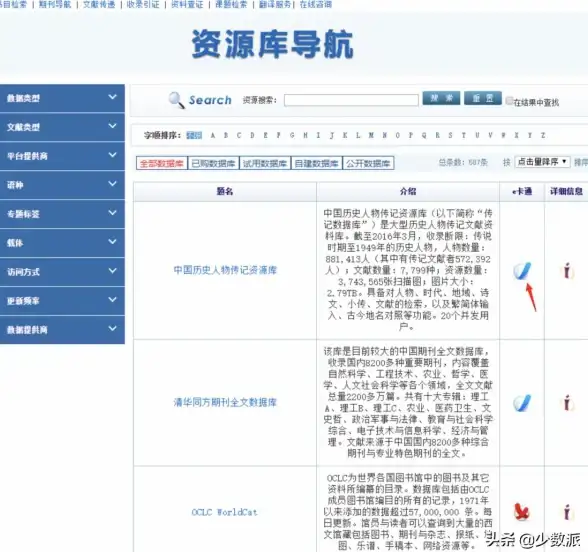Open e-card access for 中国历史人物传记资源库

click(x=522, y=270)
